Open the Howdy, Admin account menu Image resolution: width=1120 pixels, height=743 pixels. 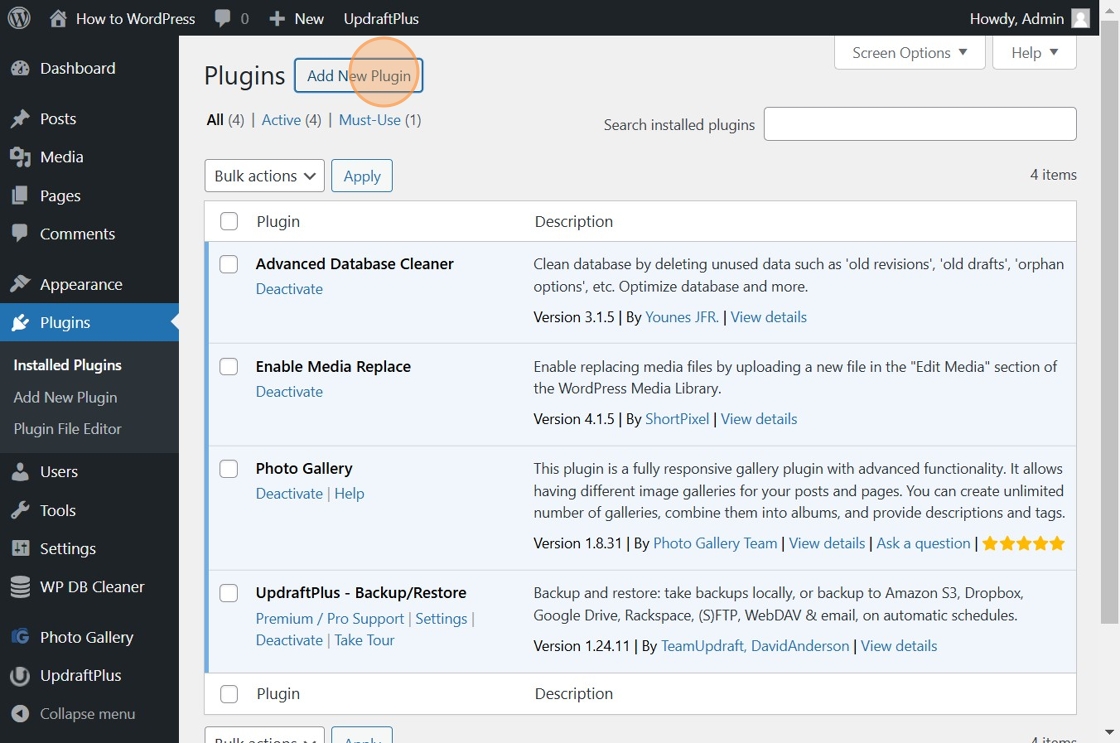tap(1029, 19)
